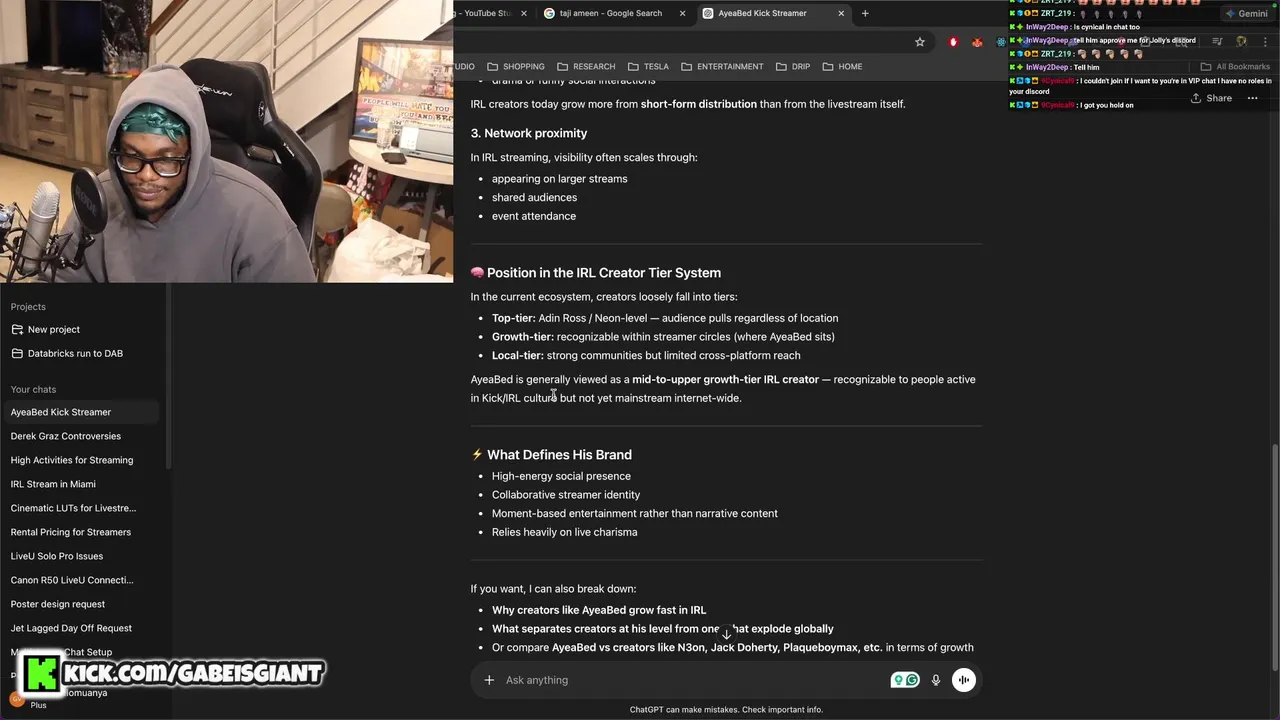Click the "Position in the IRL Creator Tier System" heading
Viewport: 1280px width, 720px height.
click(595, 273)
